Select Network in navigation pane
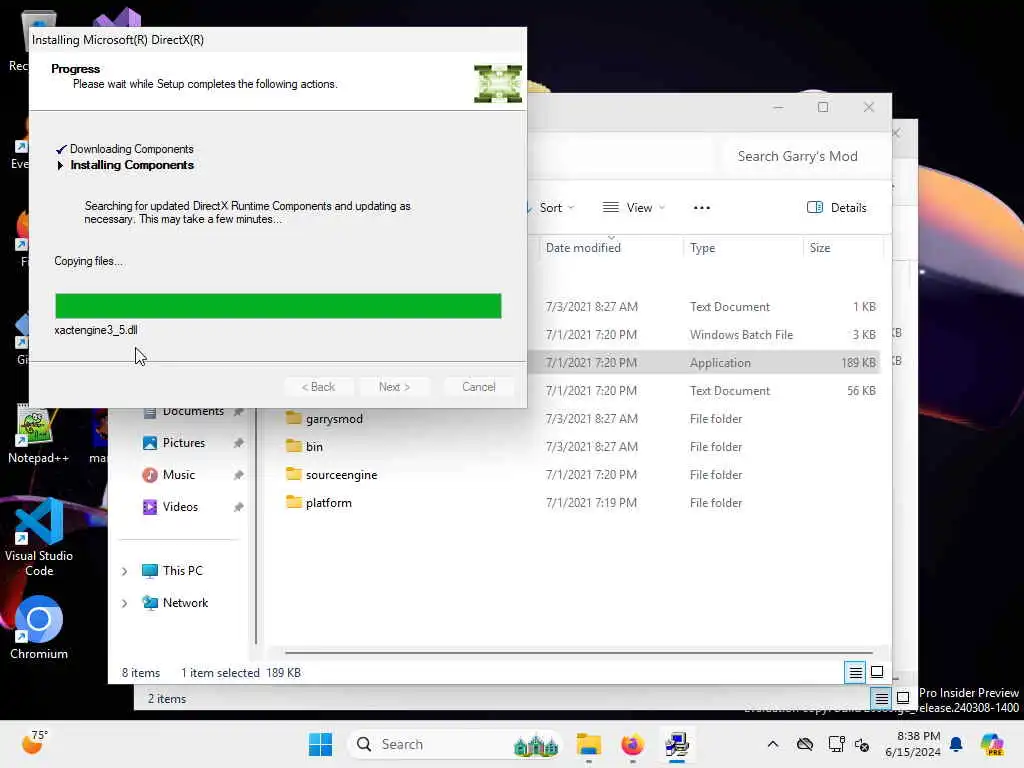This screenshot has height=768, width=1024. click(x=185, y=603)
